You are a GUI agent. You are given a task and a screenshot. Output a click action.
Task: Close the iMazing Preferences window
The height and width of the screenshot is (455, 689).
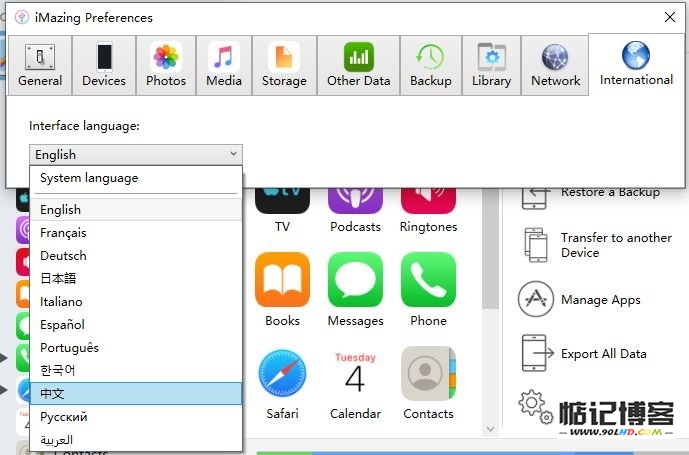point(670,17)
